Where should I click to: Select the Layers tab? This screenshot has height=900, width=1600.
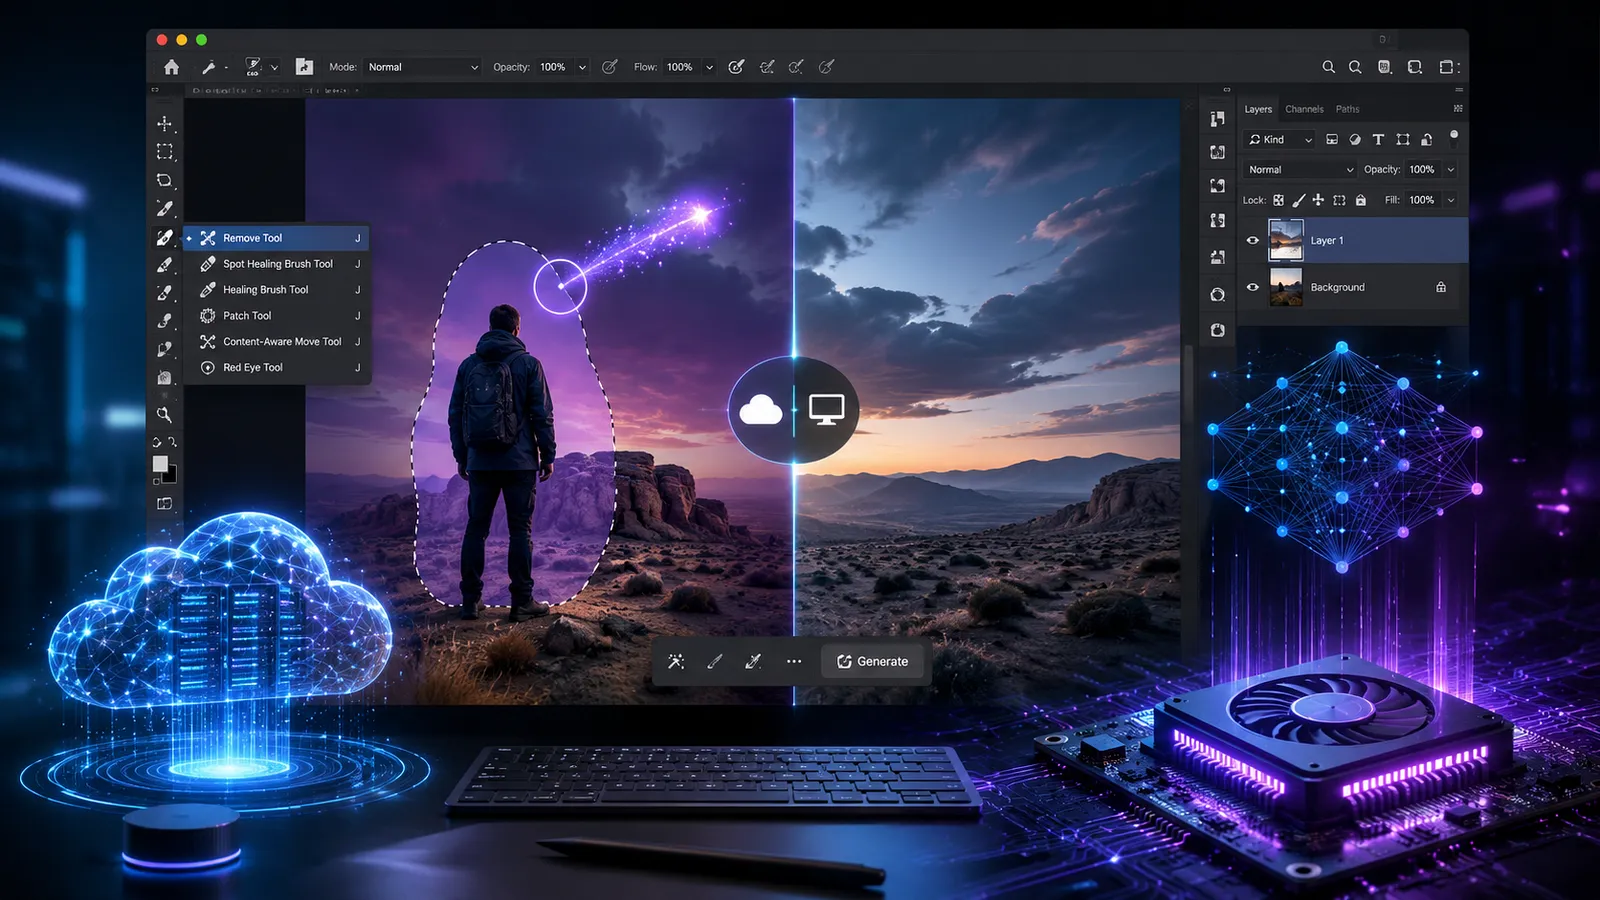[x=1258, y=109]
